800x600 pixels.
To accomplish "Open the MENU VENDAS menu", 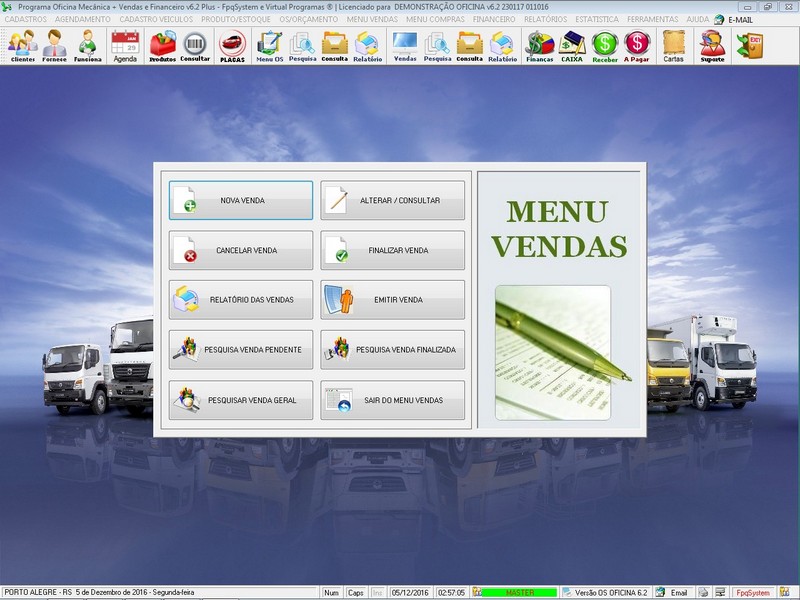I will (372, 19).
